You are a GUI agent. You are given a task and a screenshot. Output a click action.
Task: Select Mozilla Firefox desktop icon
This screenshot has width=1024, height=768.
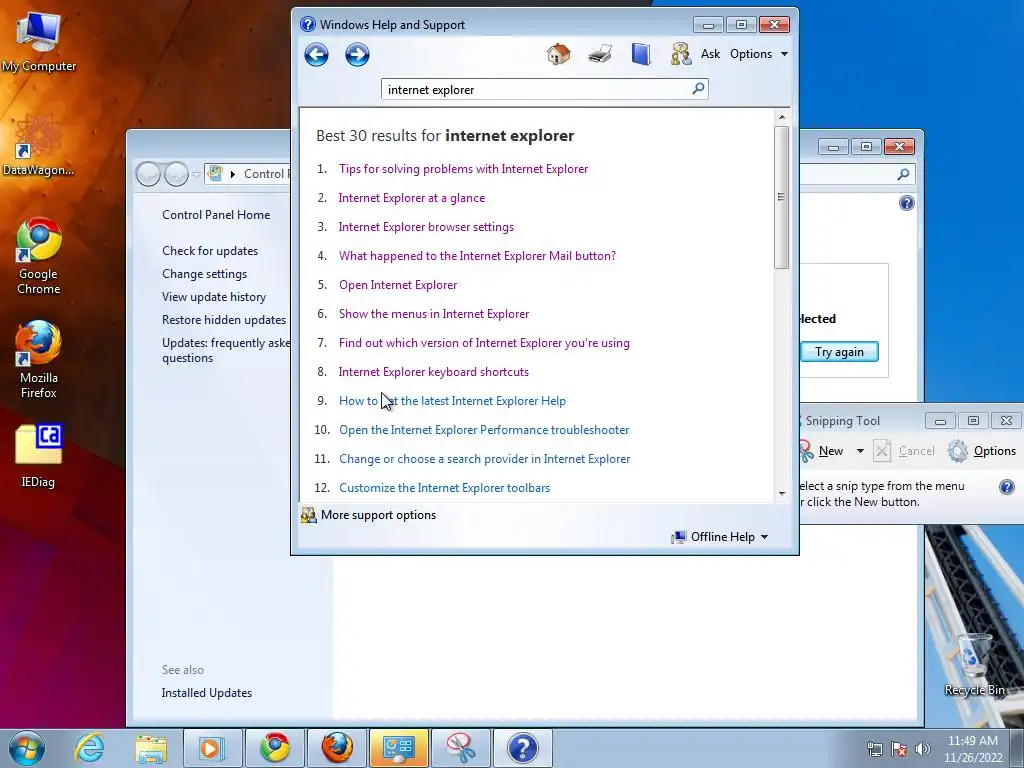point(39,359)
